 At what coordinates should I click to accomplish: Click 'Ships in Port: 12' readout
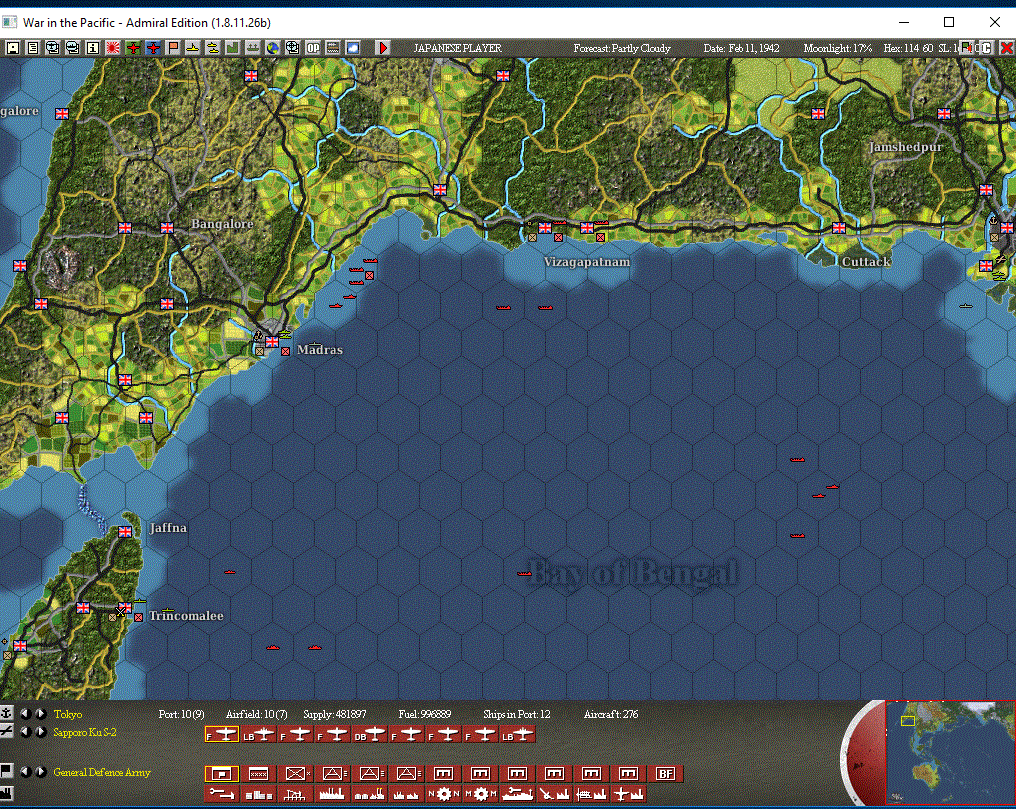[x=516, y=714]
